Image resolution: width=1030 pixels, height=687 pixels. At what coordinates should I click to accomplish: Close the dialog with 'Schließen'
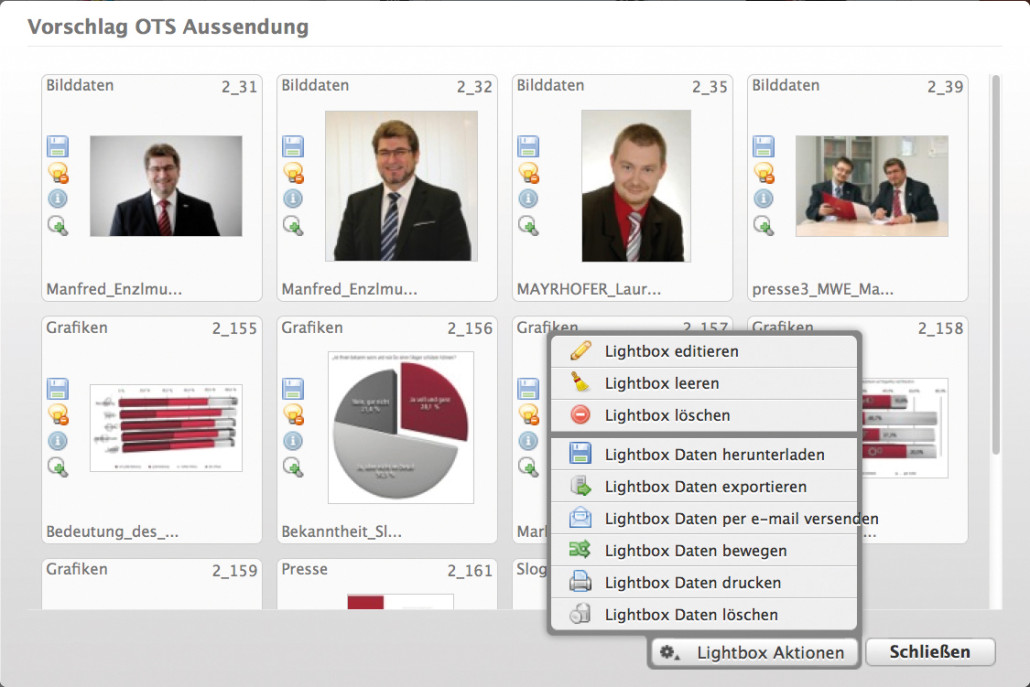929,652
